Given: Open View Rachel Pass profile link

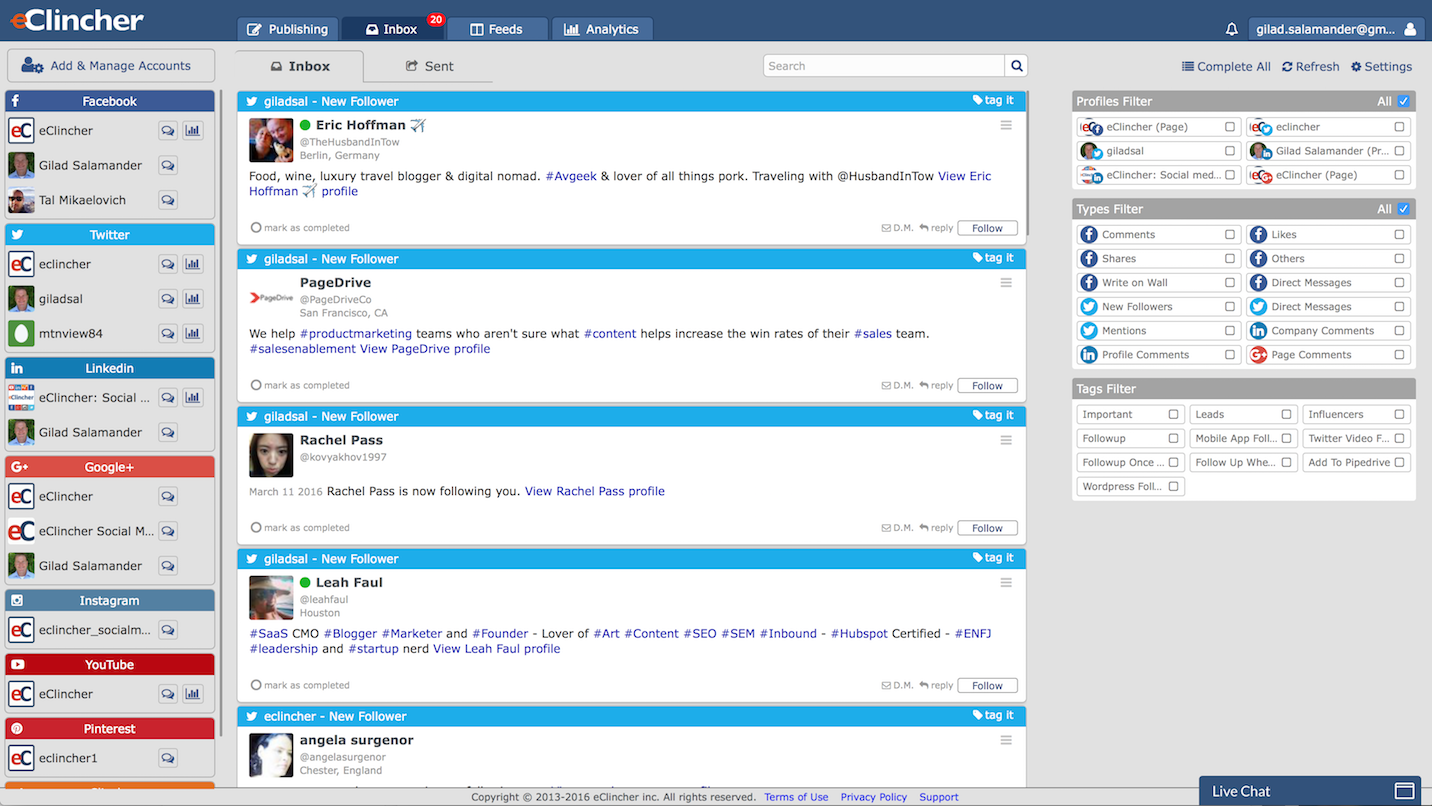Looking at the screenshot, I should 595,491.
